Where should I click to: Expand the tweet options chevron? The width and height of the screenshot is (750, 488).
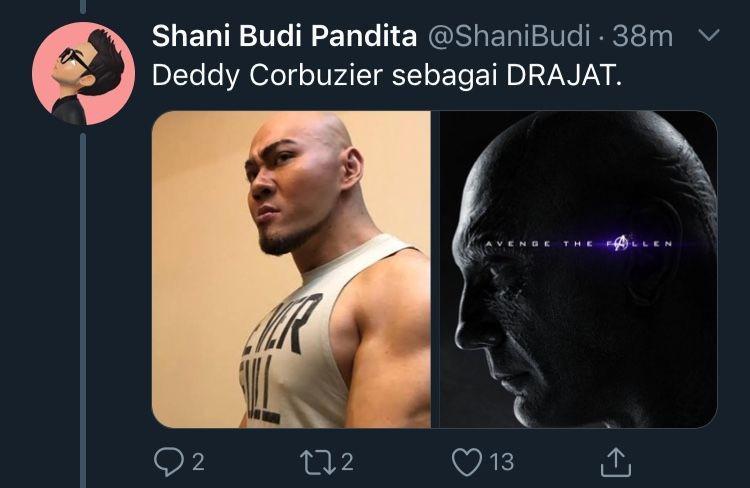point(708,35)
